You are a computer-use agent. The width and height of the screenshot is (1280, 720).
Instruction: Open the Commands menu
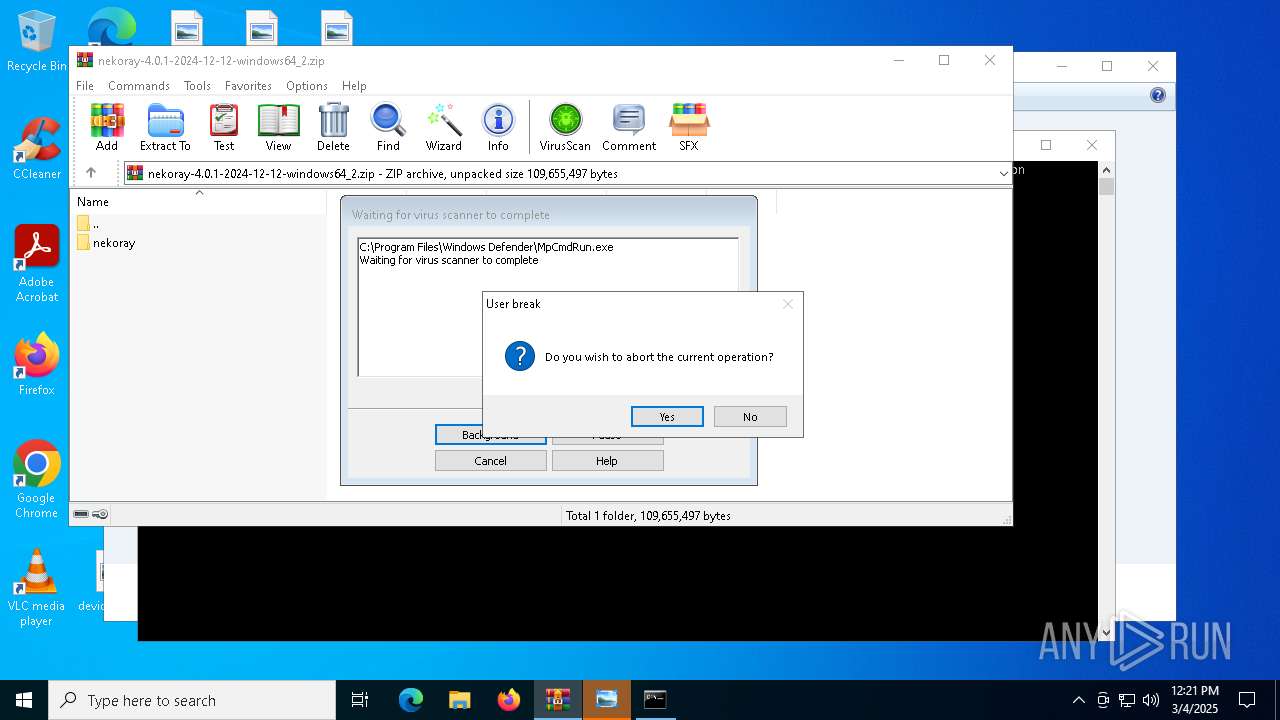tap(139, 86)
